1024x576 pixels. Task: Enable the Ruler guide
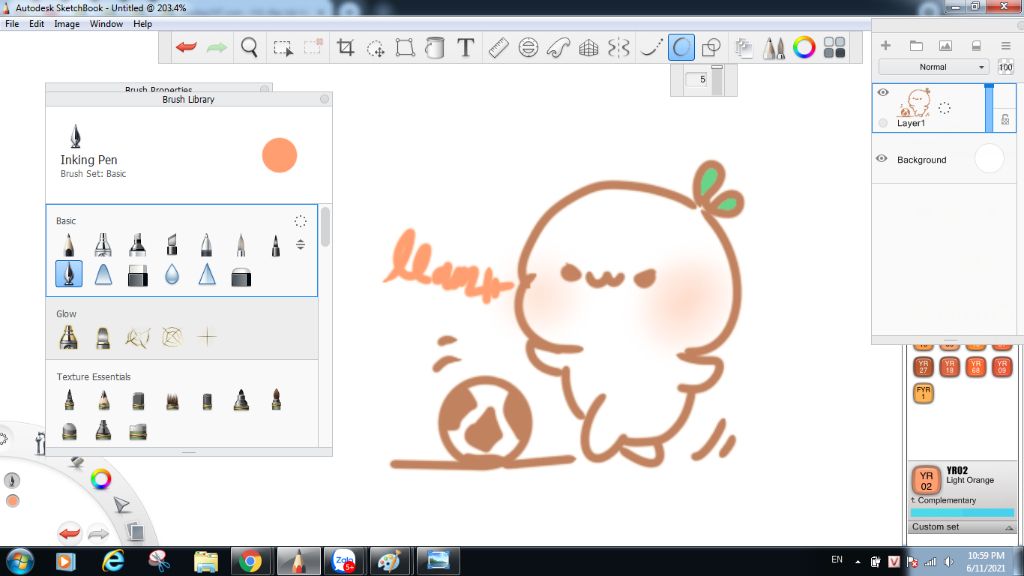[498, 47]
